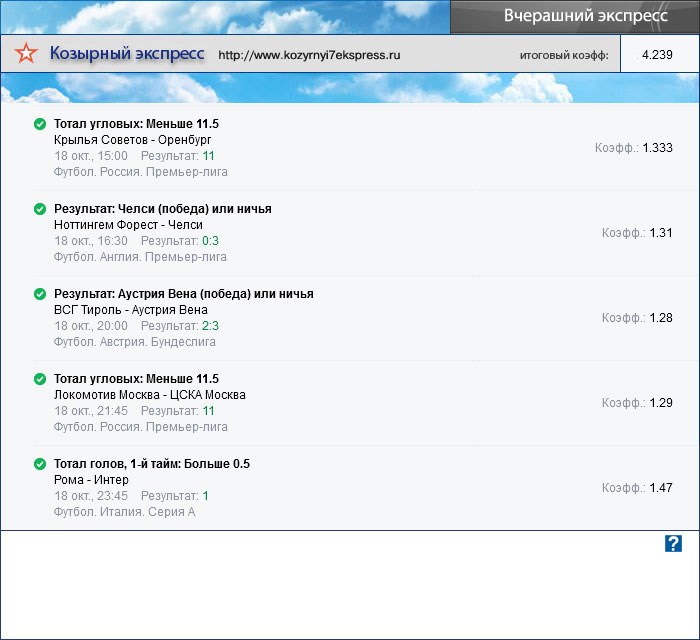Click green checkmark beside Рома - Интер bet

tap(40, 464)
